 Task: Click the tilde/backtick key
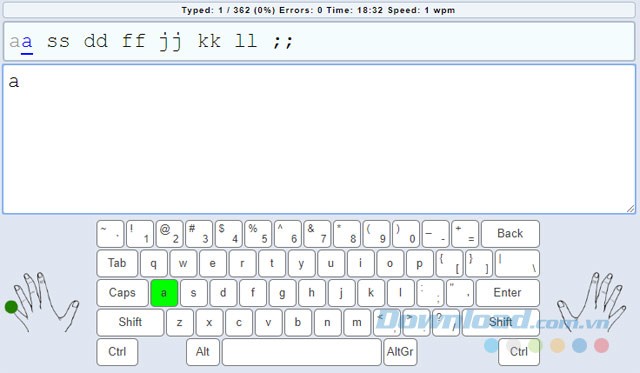pos(110,234)
